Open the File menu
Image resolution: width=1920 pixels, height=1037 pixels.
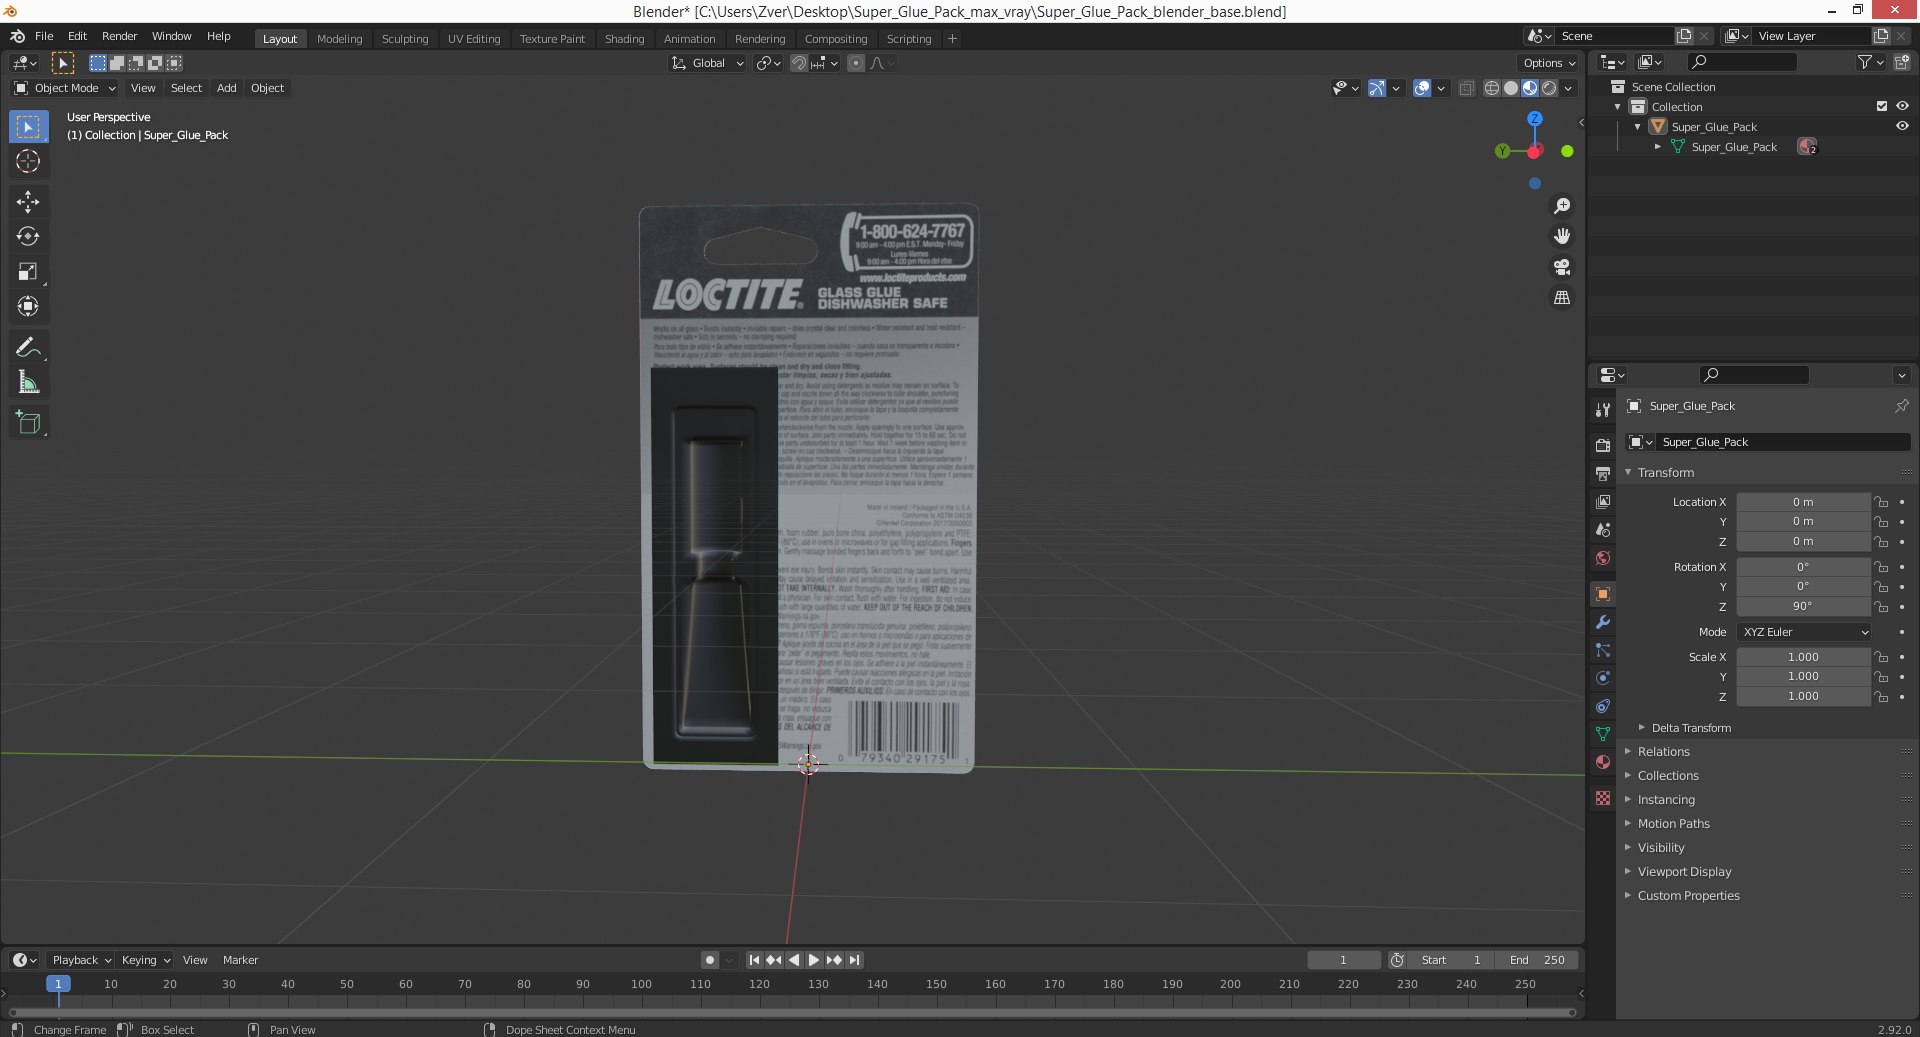pos(44,36)
